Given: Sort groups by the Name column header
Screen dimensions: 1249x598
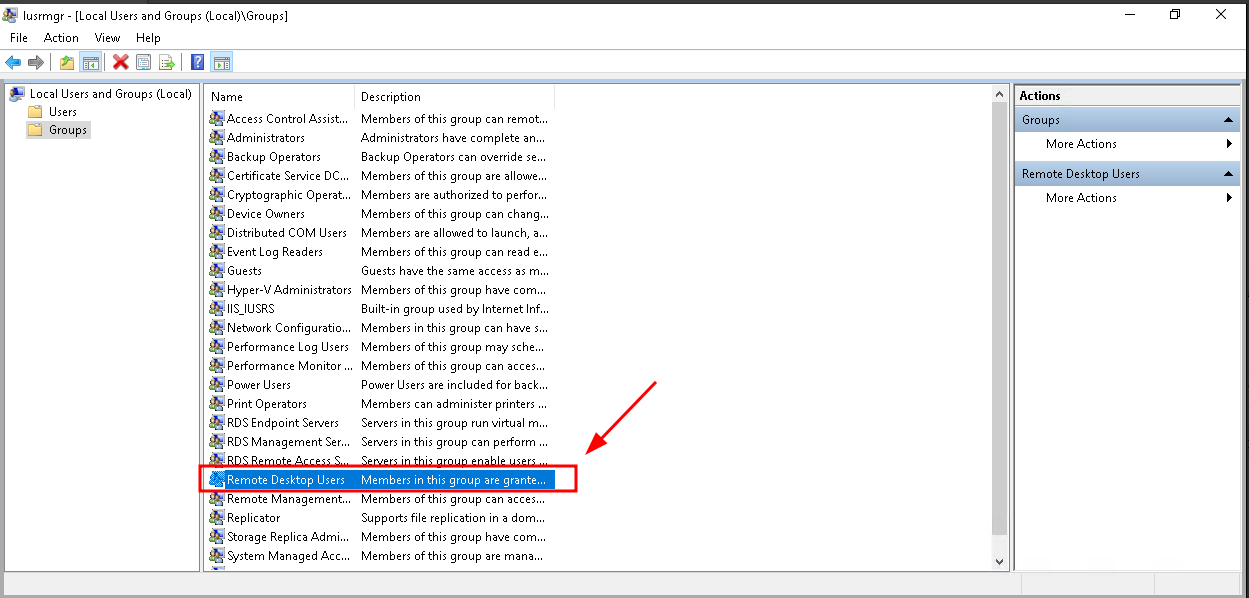Looking at the screenshot, I should click(279, 97).
